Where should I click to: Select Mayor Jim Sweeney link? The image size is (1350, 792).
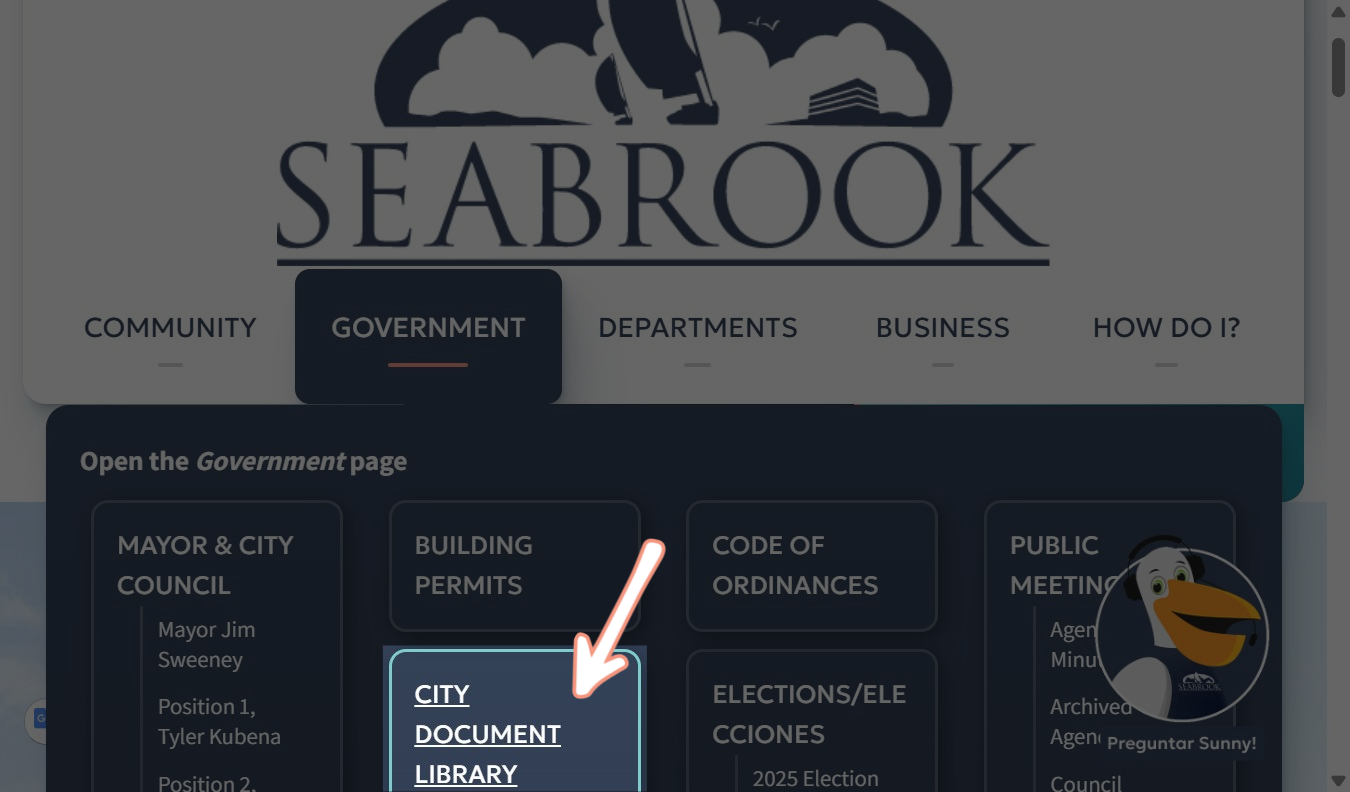pyautogui.click(x=206, y=645)
